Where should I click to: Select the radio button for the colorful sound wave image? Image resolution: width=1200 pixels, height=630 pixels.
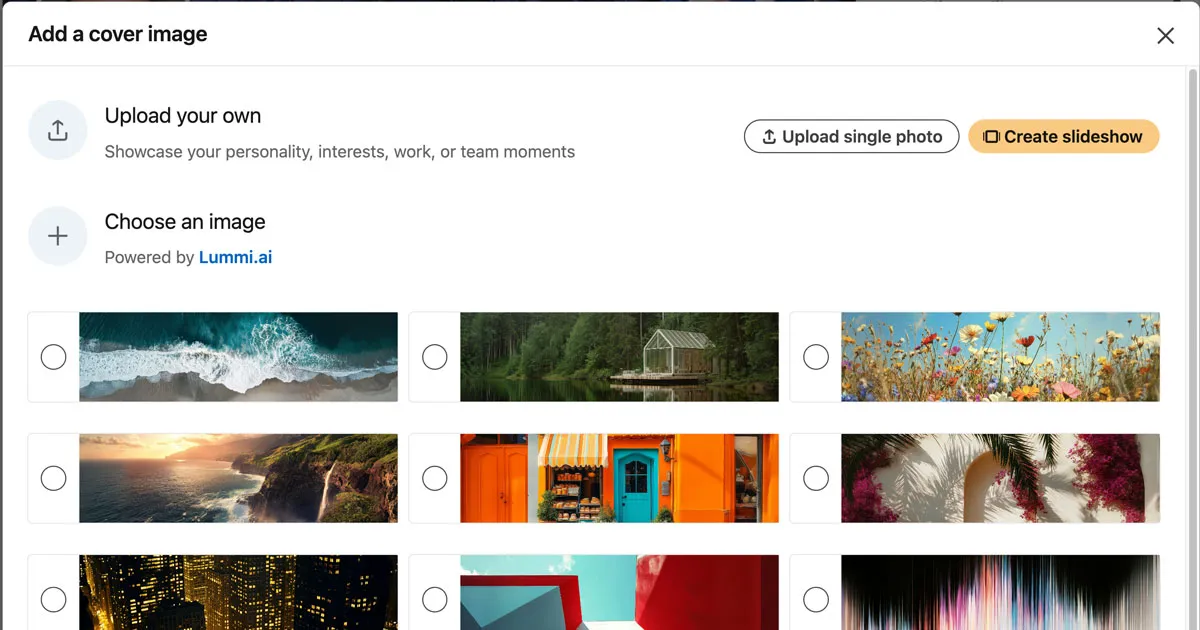[x=816, y=599]
